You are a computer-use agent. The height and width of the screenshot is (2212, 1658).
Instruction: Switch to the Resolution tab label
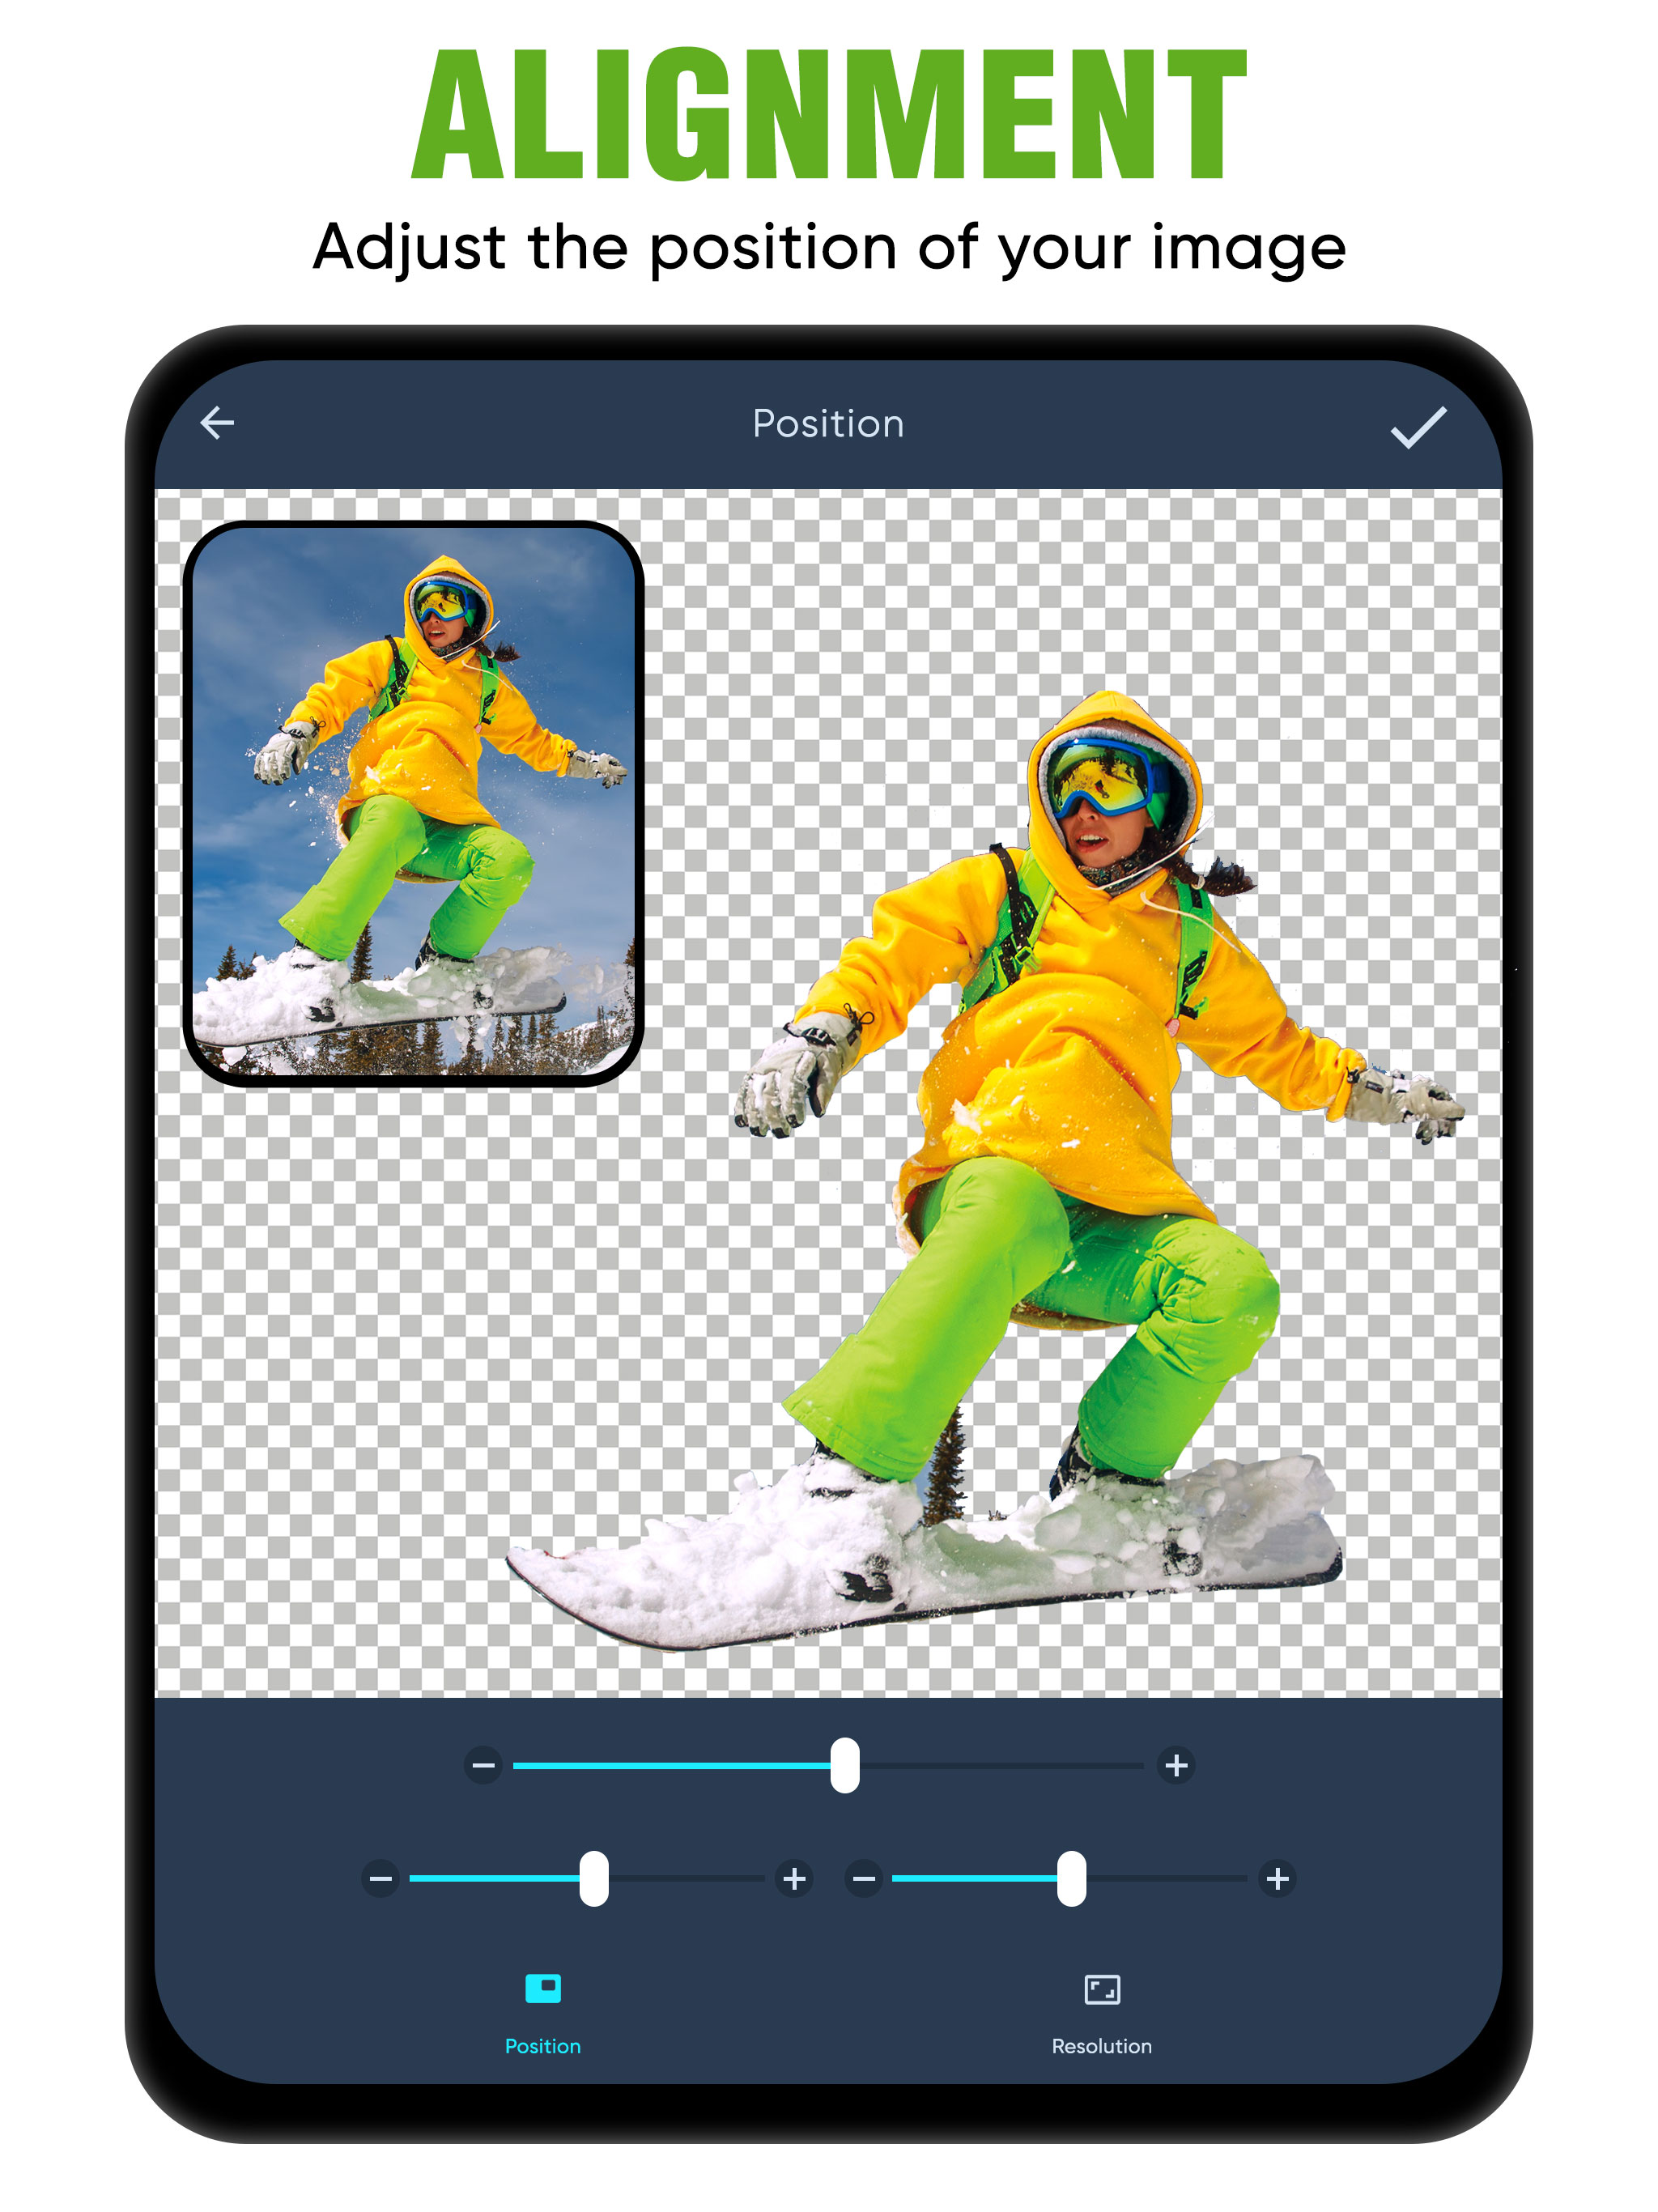pos(1101,2046)
